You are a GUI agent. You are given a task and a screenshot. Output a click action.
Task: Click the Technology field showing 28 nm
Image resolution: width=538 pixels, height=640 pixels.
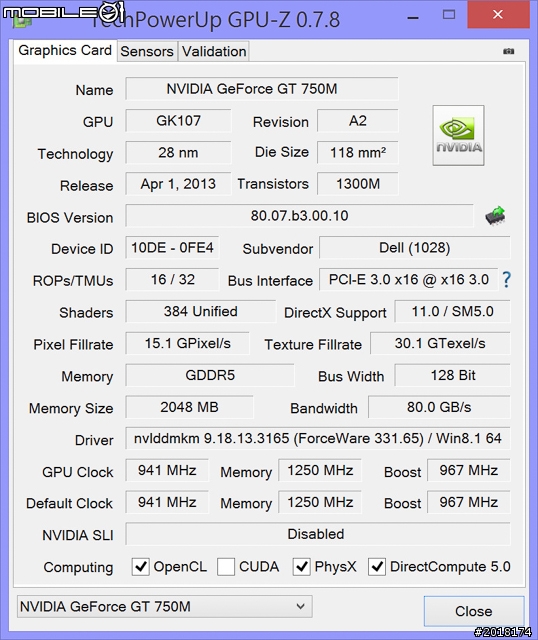point(178,152)
